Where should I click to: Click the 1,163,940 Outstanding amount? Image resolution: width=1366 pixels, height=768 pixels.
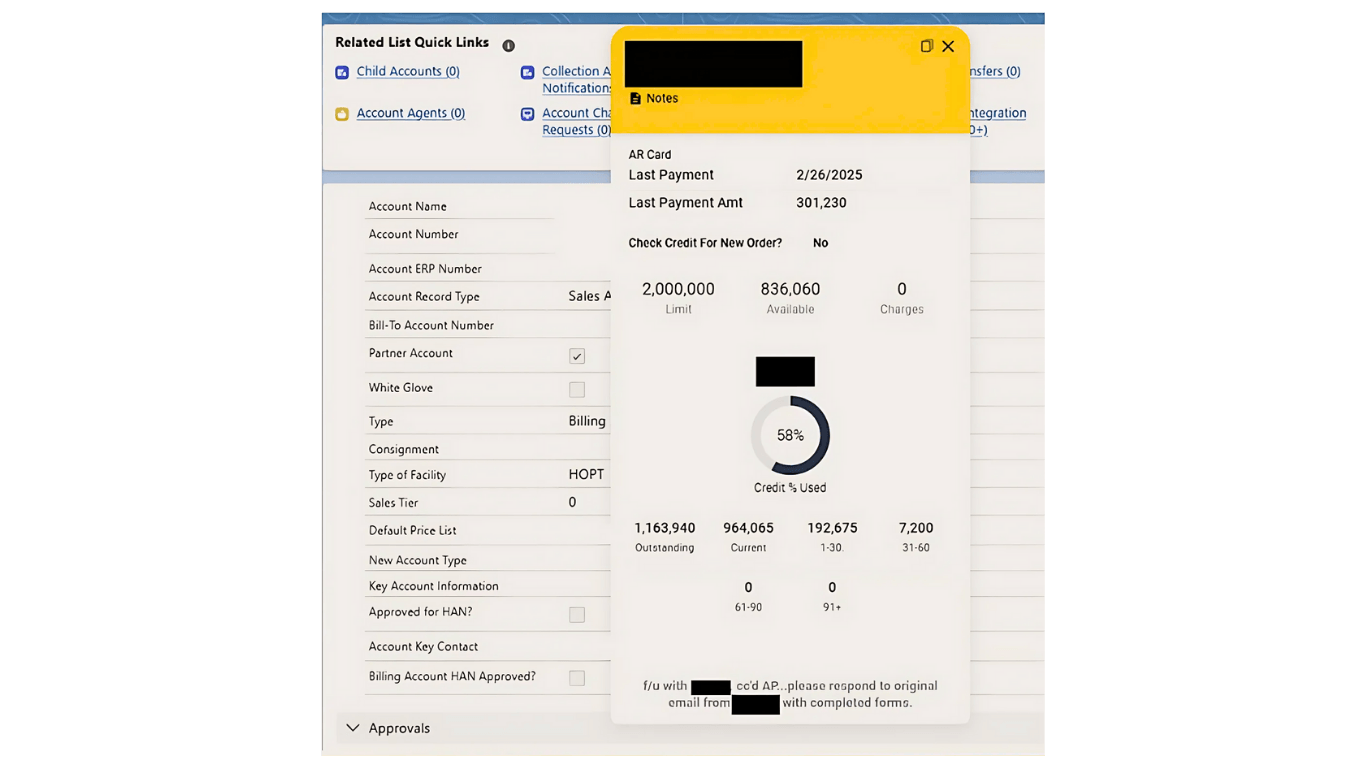pyautogui.click(x=664, y=528)
